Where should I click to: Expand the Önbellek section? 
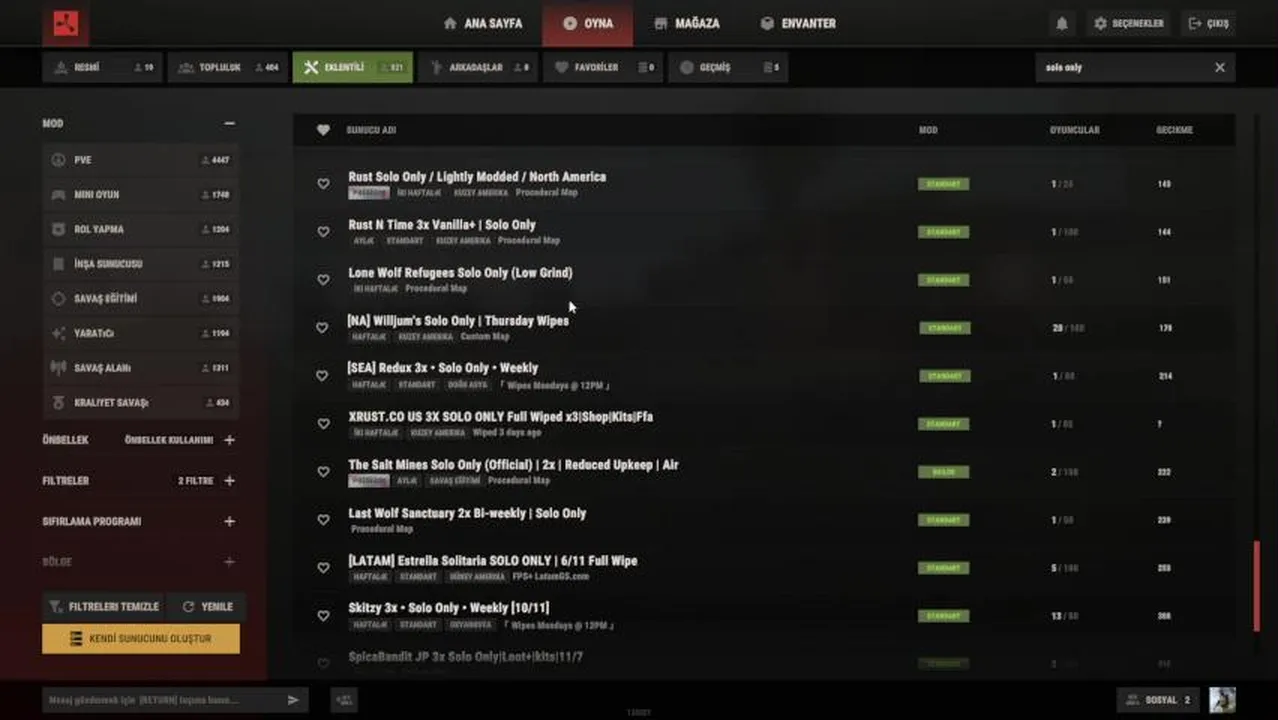tap(229, 440)
